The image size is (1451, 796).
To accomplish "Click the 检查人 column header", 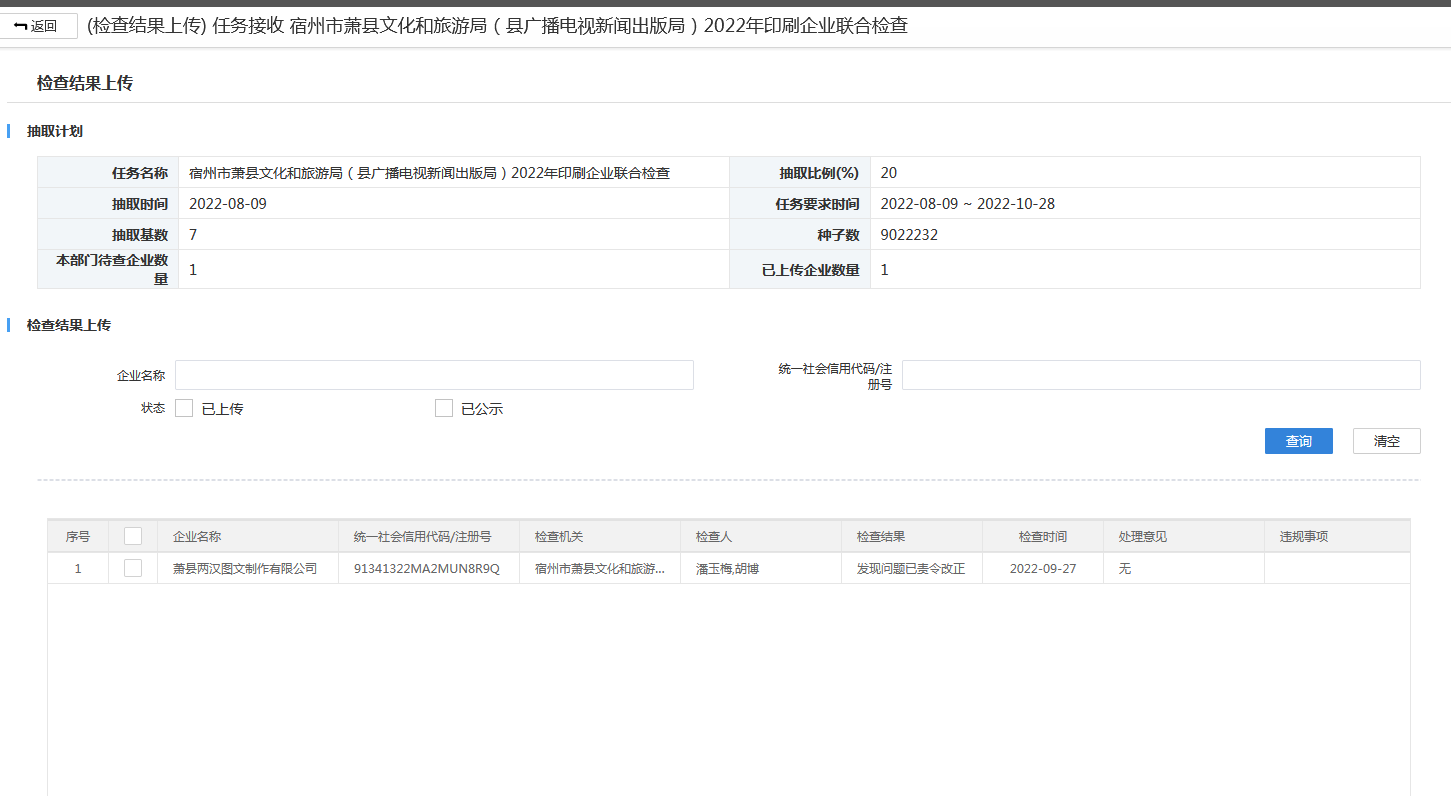I will point(714,537).
